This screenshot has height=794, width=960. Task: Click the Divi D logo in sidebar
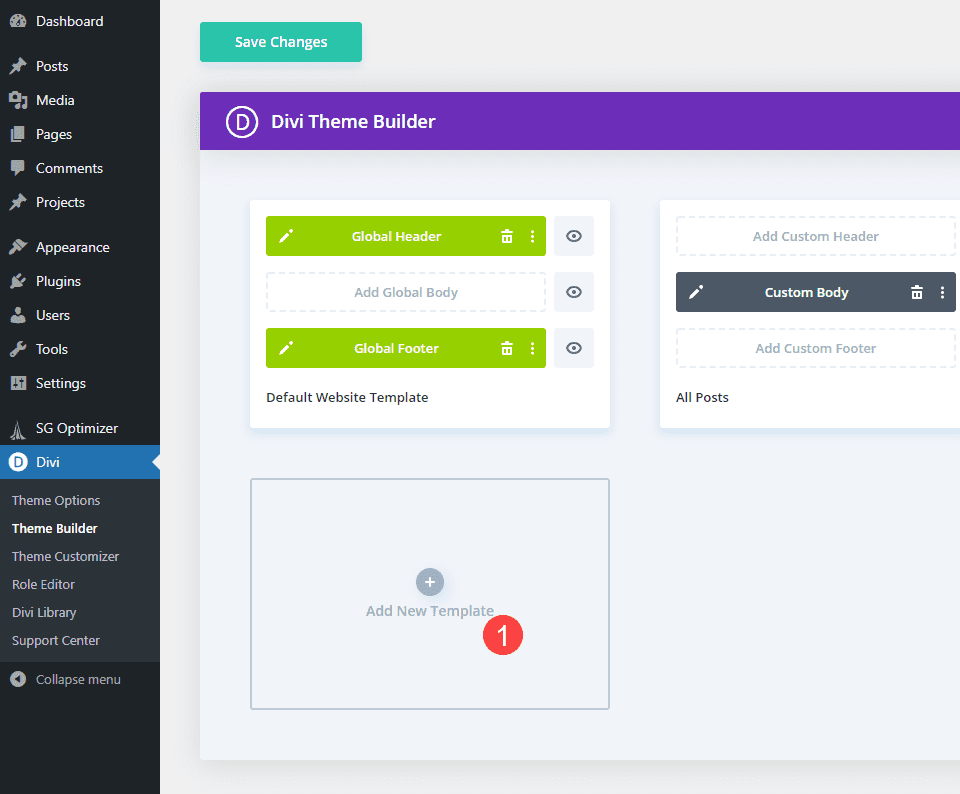18,462
